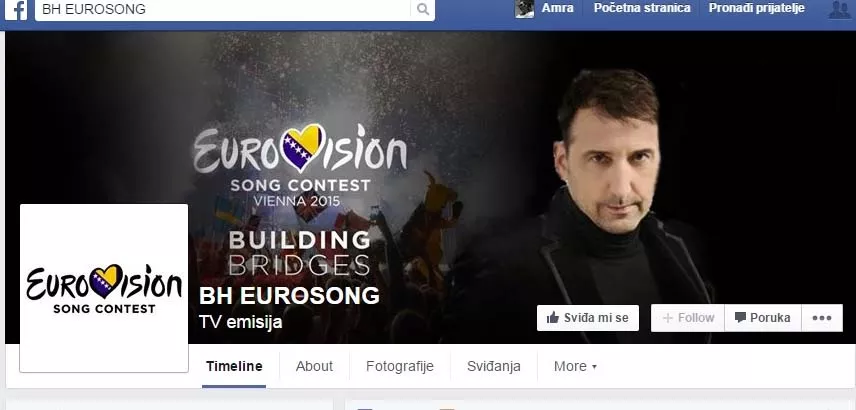Click the plus Follow button
The height and width of the screenshot is (410, 856).
(688, 318)
